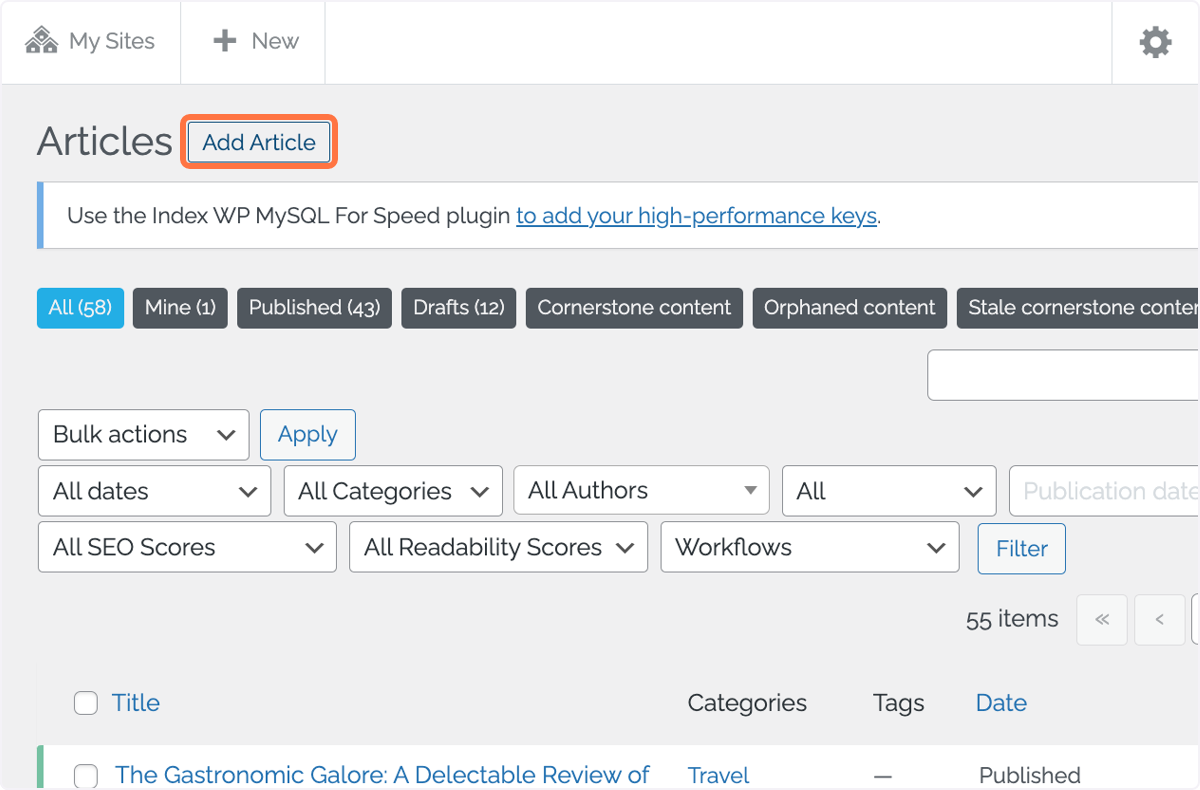1200x790 pixels.
Task: Click the Published status of Gastronomic Galore
Action: coord(1030,775)
